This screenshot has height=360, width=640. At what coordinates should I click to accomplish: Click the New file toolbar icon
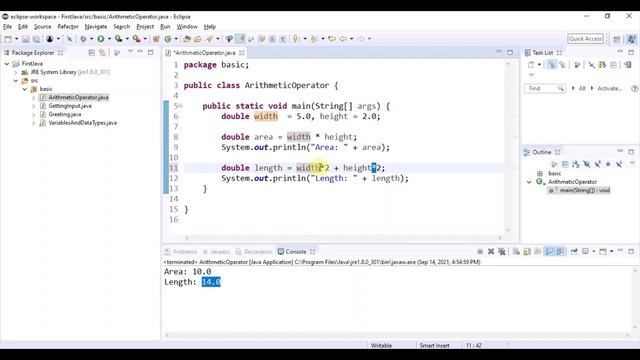point(8,39)
